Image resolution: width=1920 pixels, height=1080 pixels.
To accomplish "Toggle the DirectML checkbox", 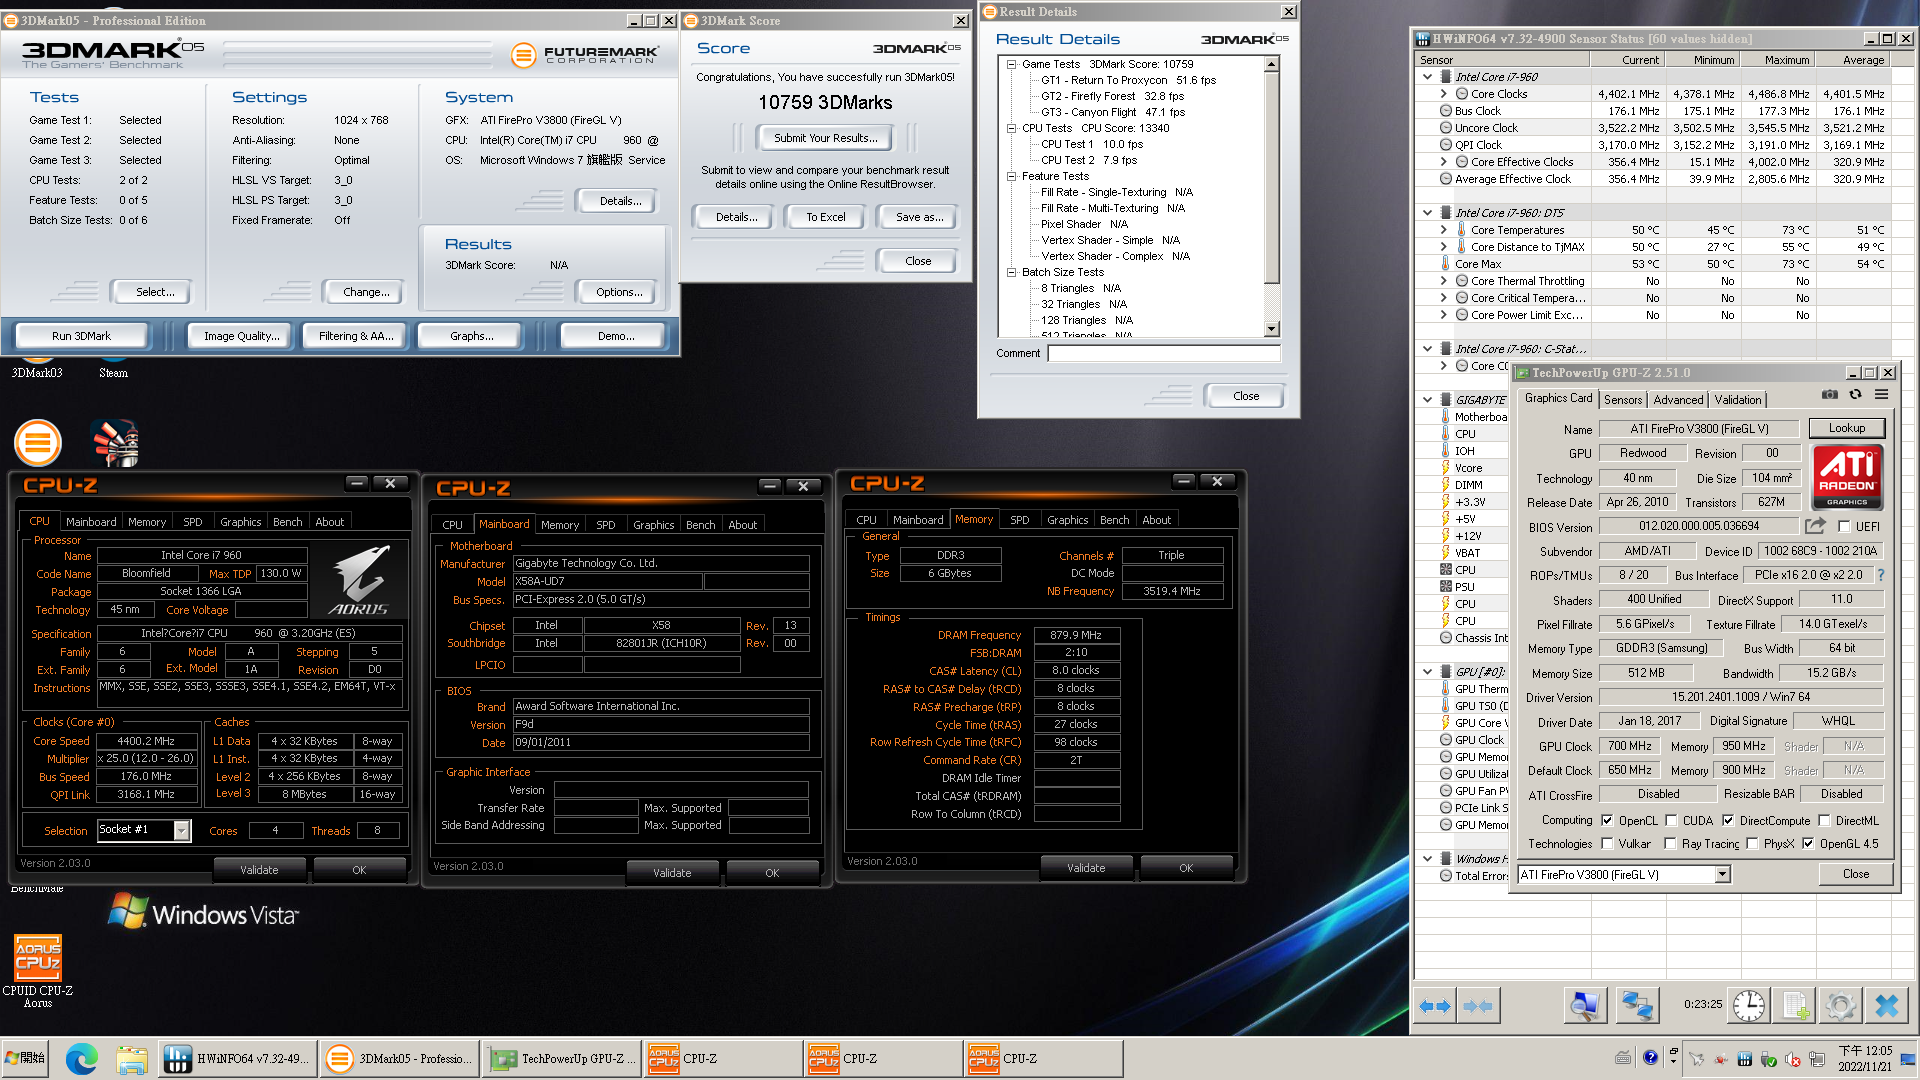I will 1824,820.
